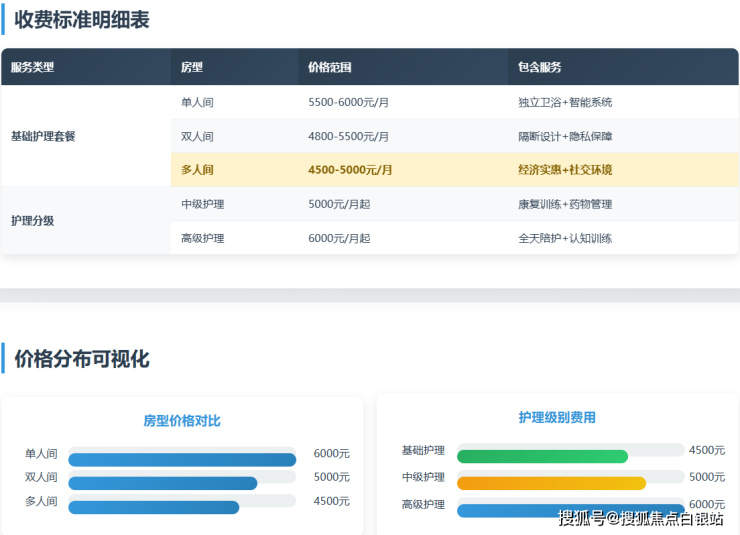Click the 价格分布可视化 section heading
The height and width of the screenshot is (535, 740).
pyautogui.click(x=82, y=359)
